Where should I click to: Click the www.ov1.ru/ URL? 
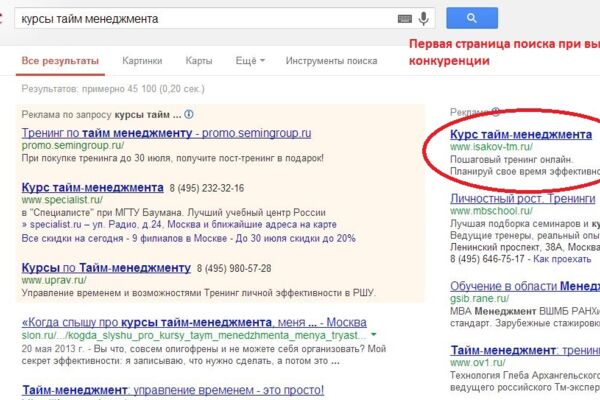478,362
